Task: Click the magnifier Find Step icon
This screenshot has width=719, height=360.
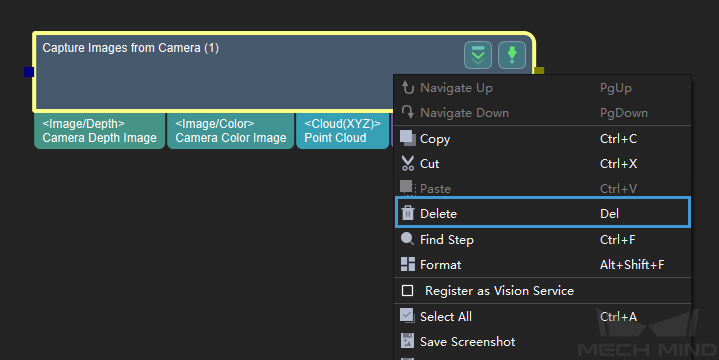Action: tap(408, 239)
